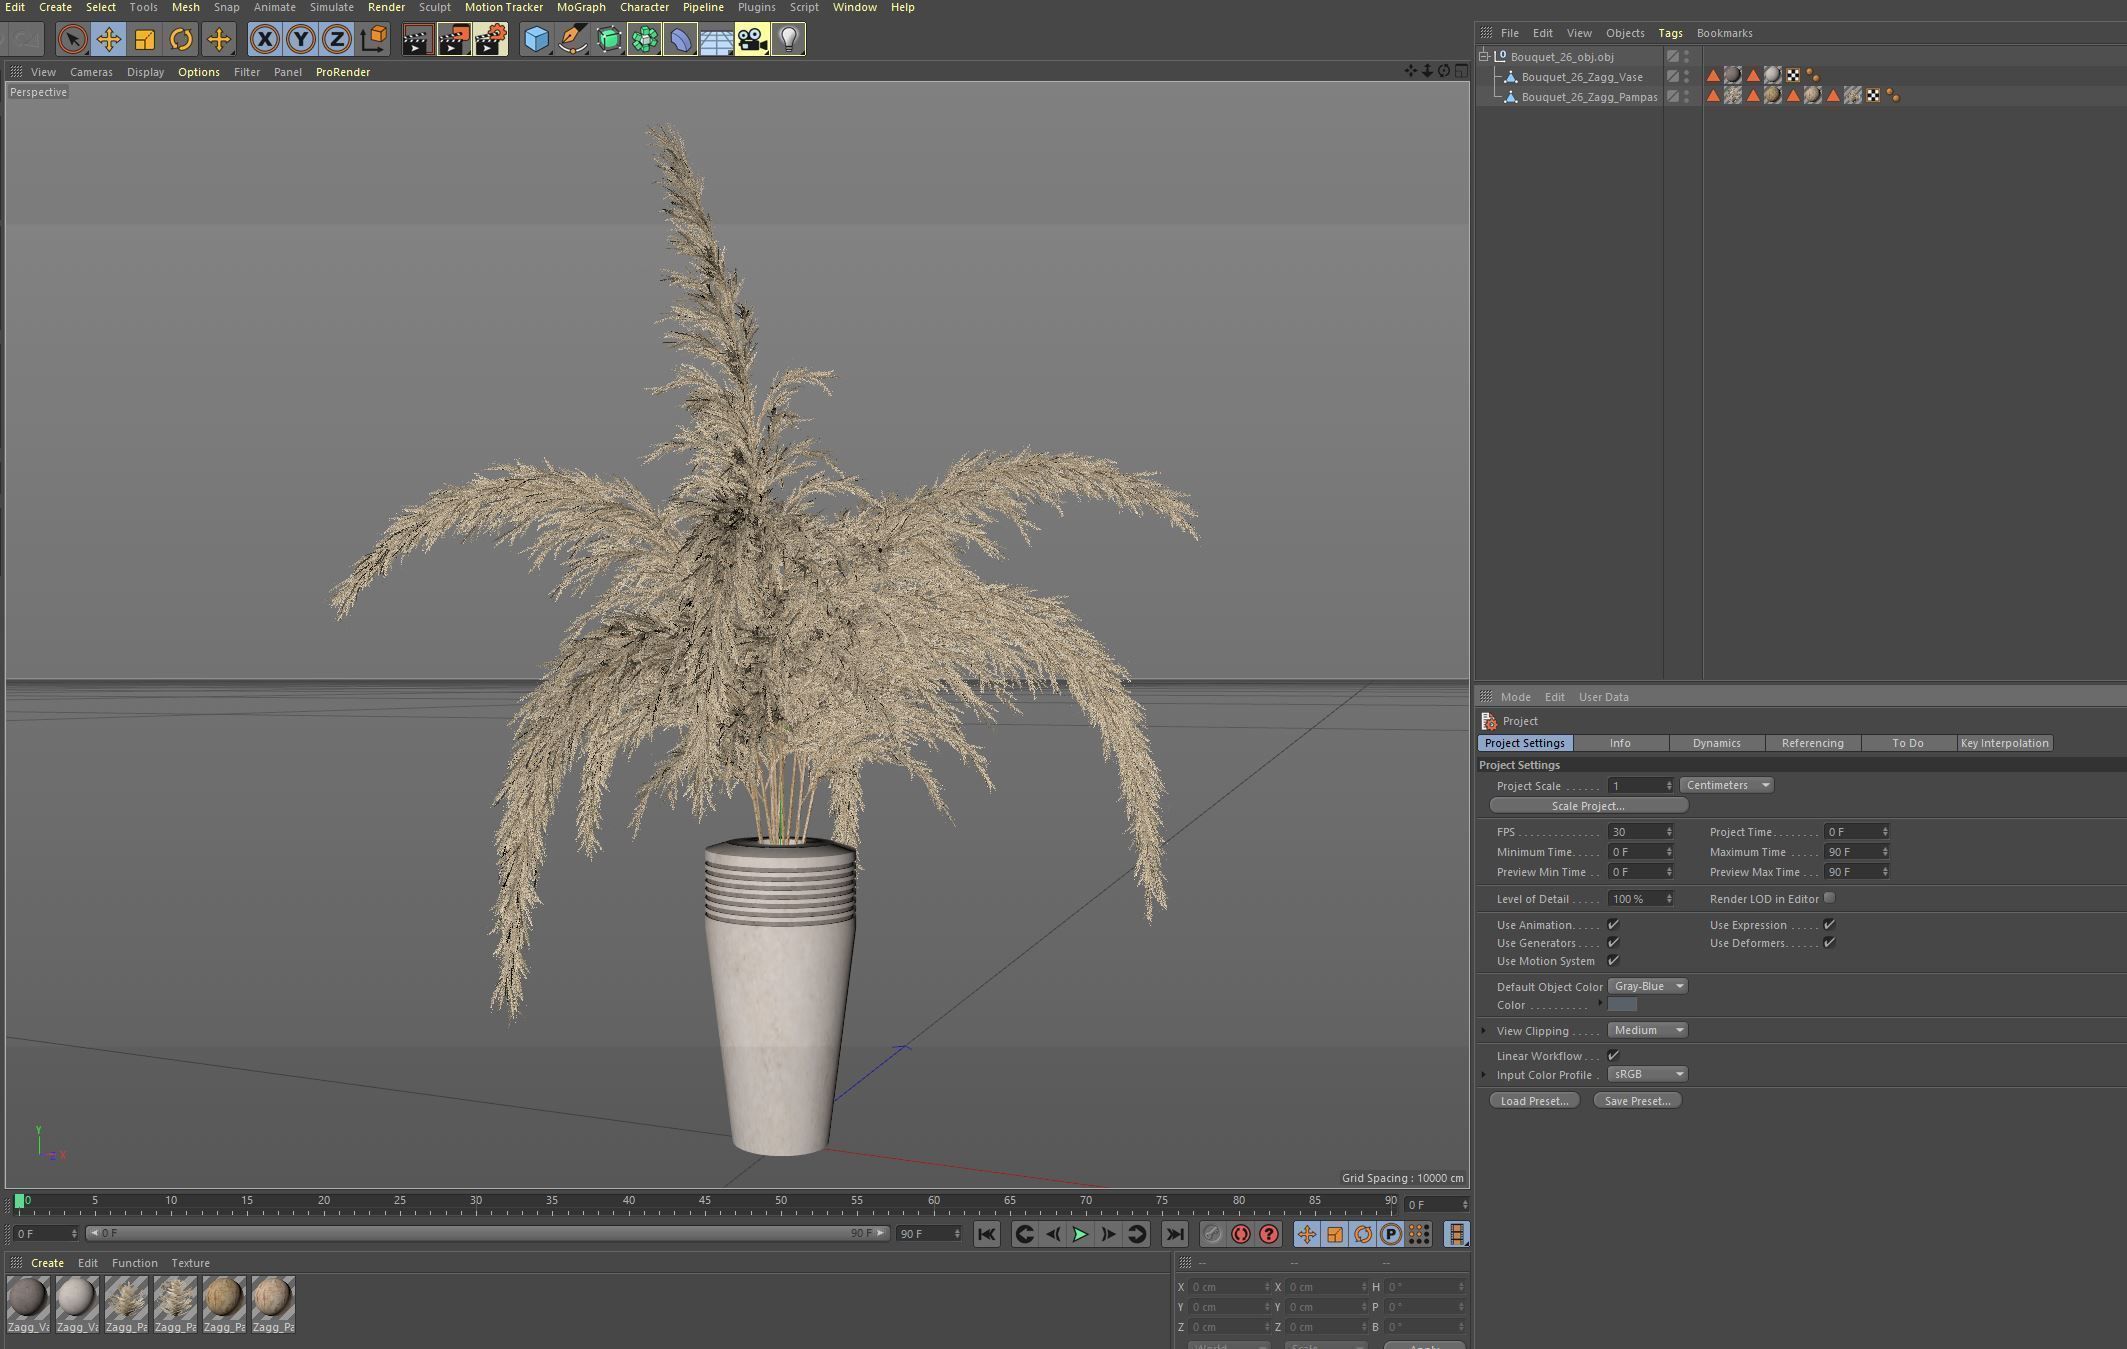Toggle the Default Light bulb icon

coord(789,39)
